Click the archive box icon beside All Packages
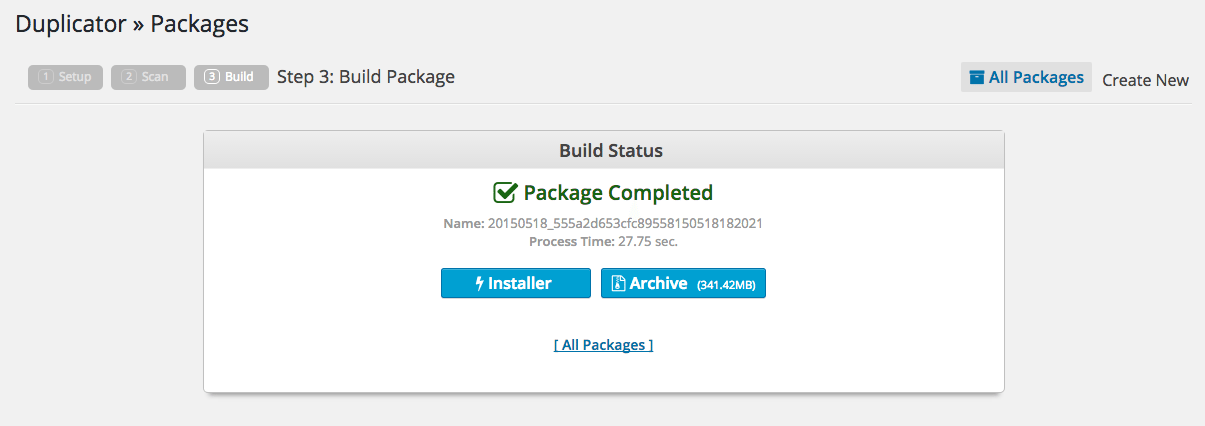Viewport: 1205px width, 426px height. (977, 77)
